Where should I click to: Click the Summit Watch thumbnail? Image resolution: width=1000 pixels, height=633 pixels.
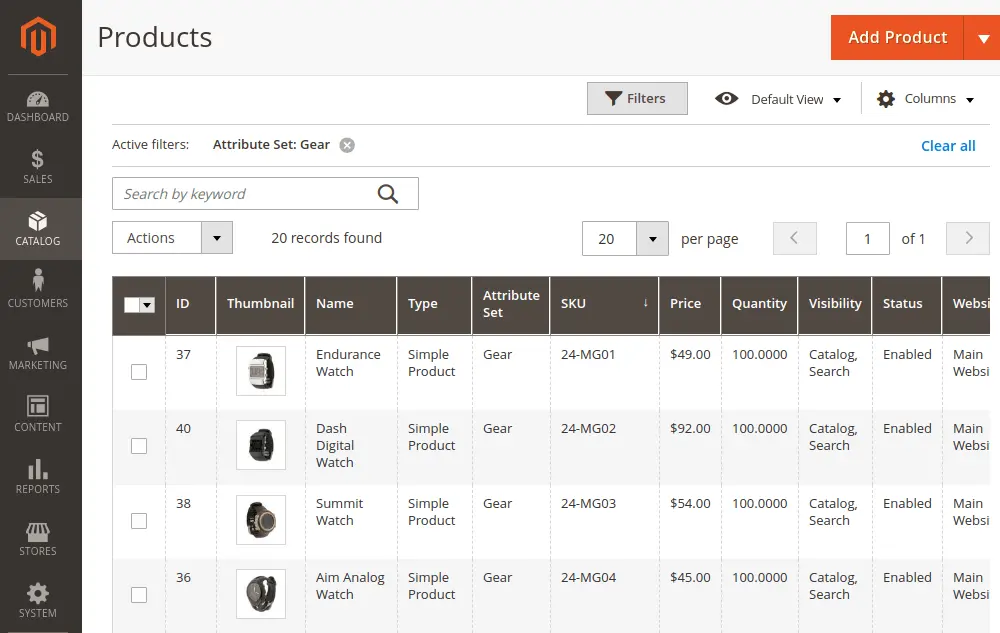tap(260, 520)
